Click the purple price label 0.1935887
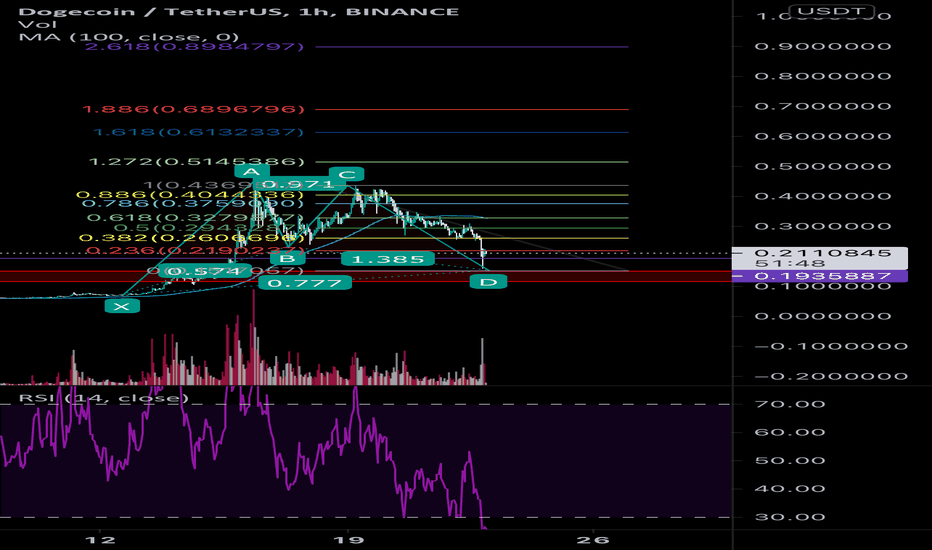The image size is (932, 550). tap(823, 276)
